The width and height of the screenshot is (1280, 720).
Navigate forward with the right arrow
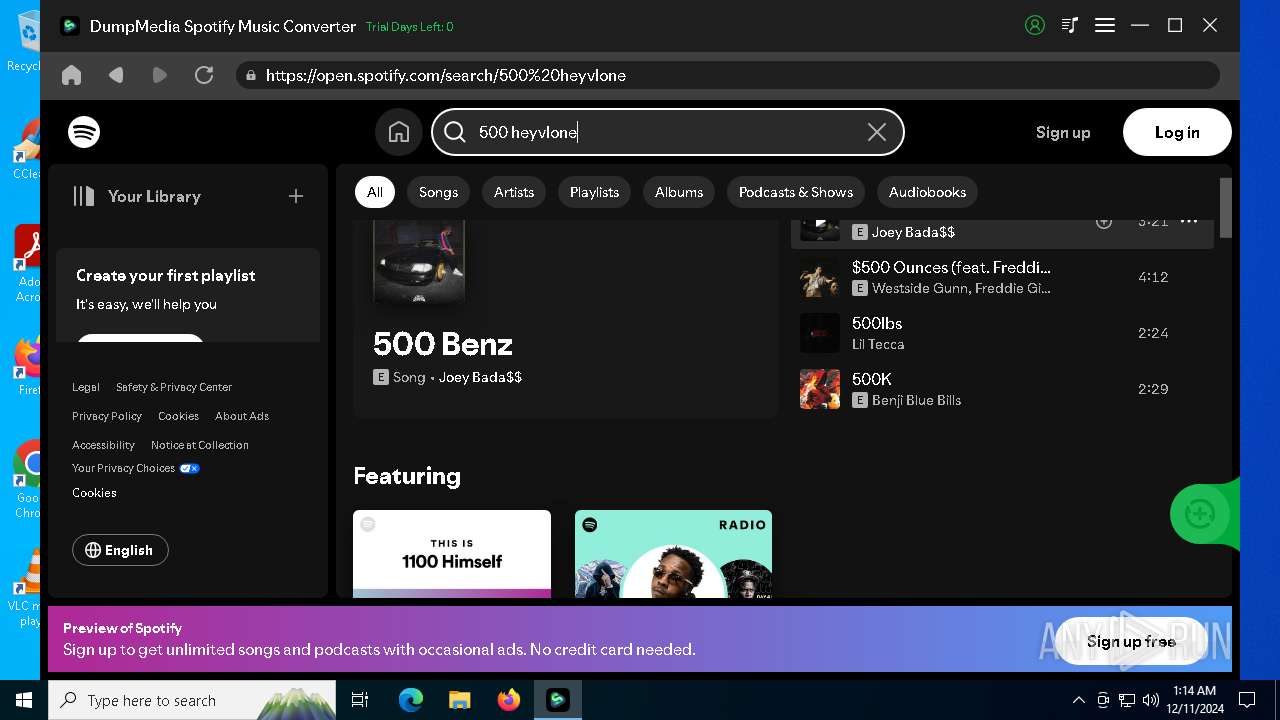pos(160,75)
